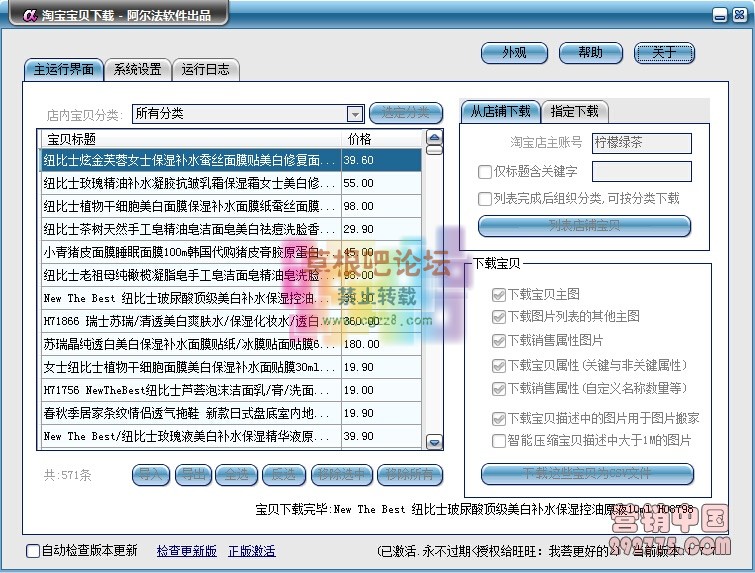Click the list scrollbar up arrow
This screenshot has width=755, height=573.
(x=434, y=138)
